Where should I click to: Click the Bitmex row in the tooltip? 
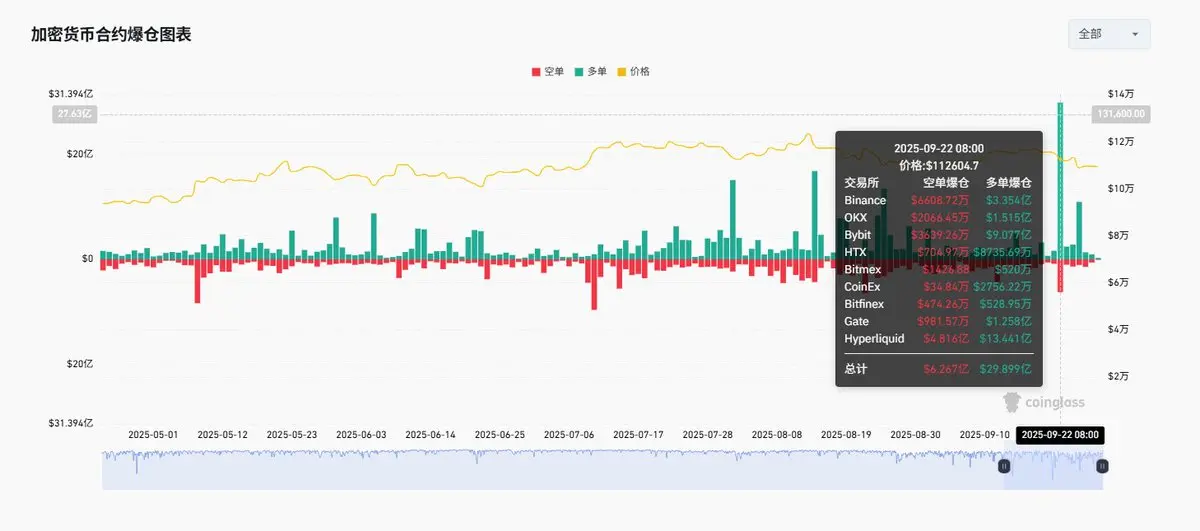(938, 269)
